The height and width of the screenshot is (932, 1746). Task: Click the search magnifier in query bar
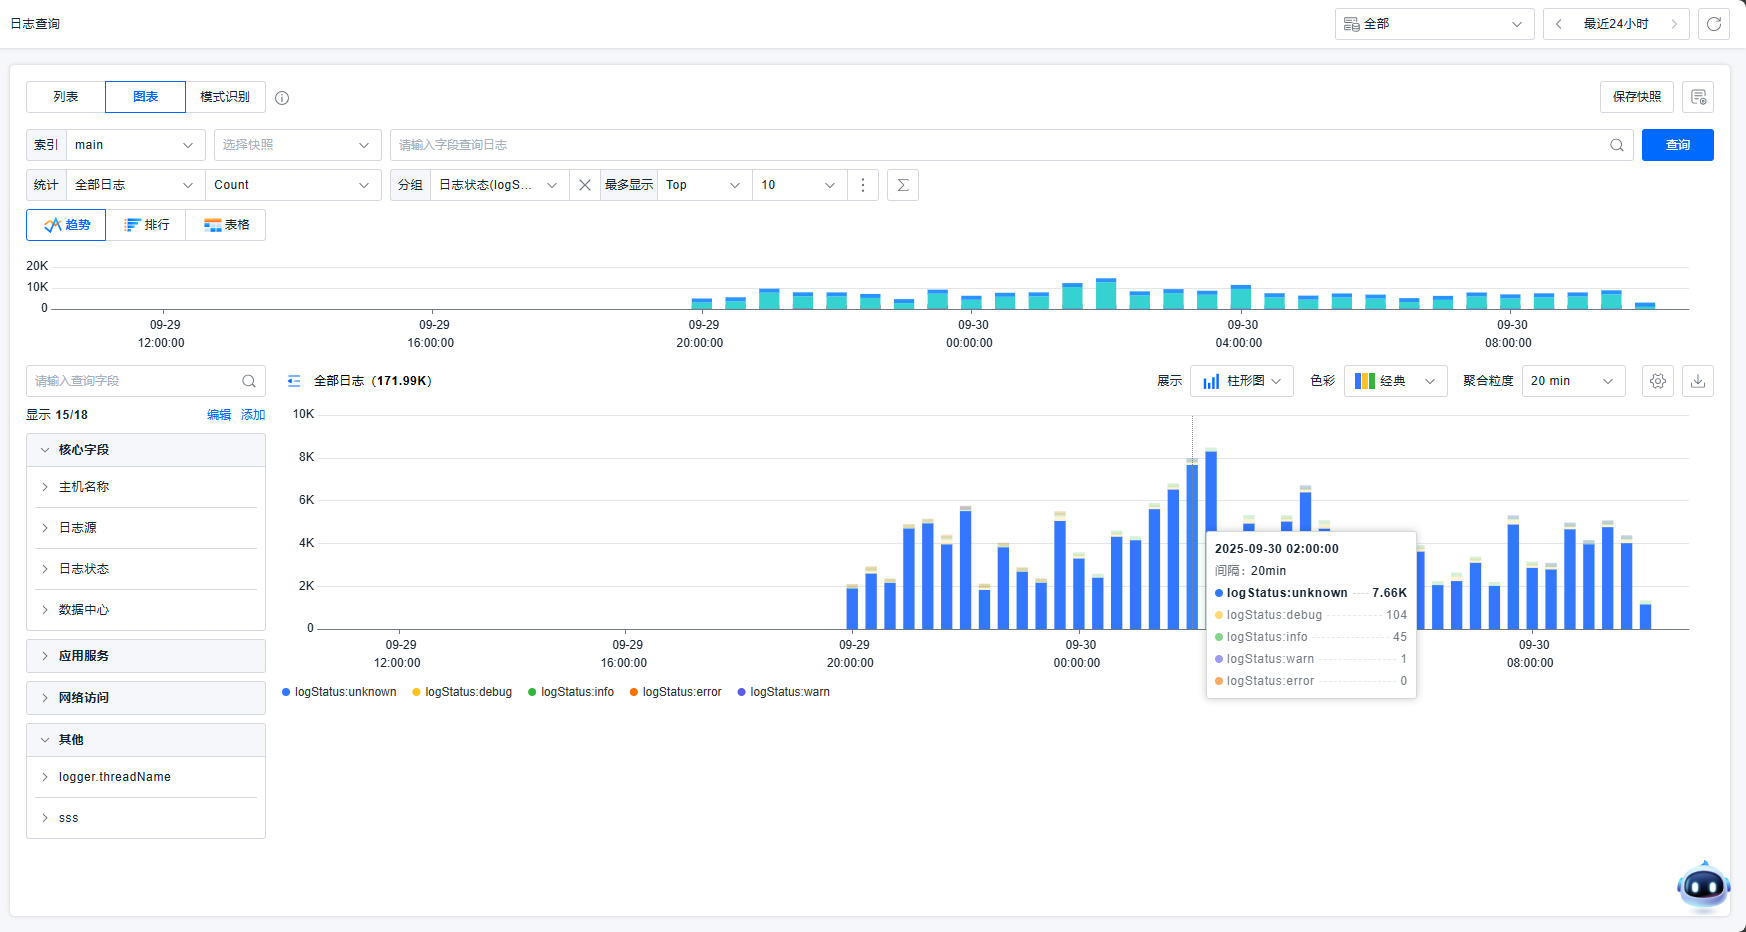coord(1616,145)
